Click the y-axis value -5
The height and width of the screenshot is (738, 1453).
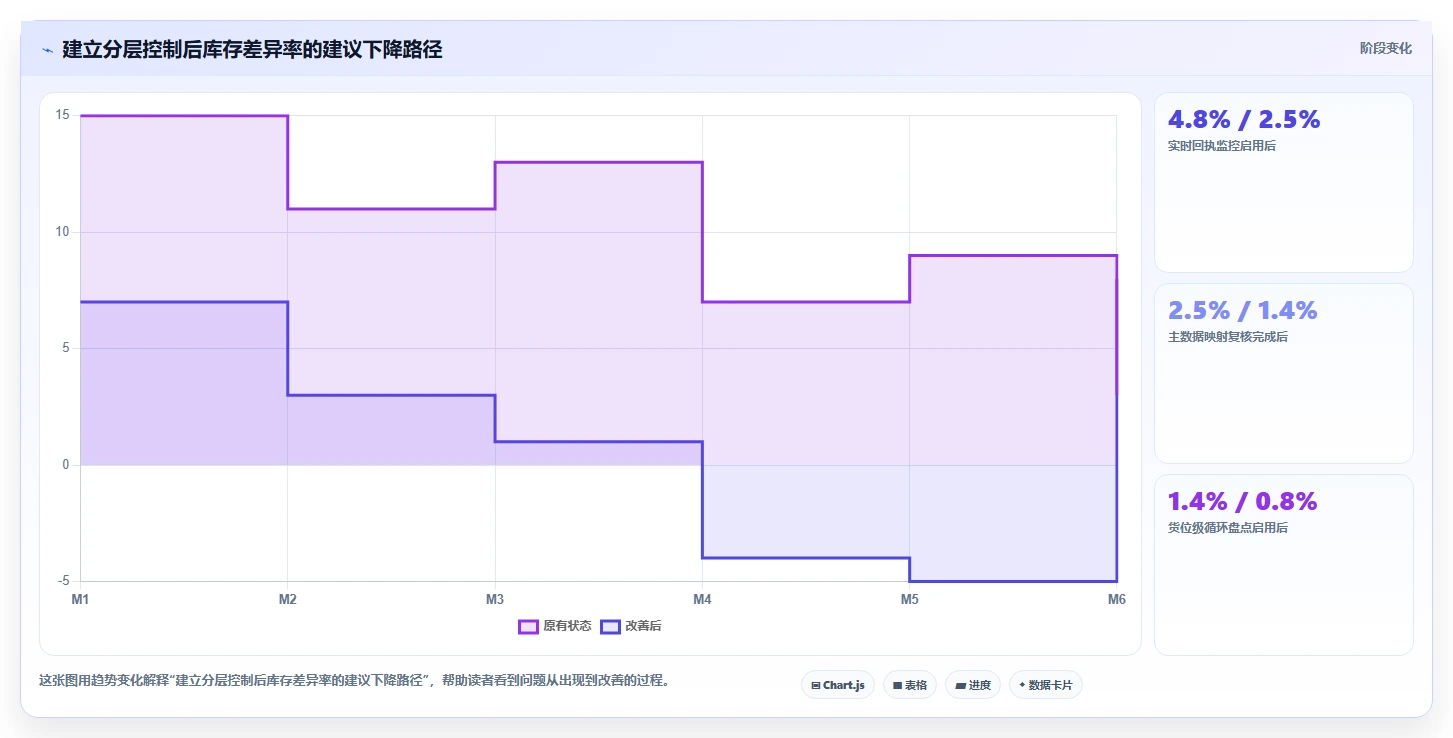pyautogui.click(x=62, y=581)
